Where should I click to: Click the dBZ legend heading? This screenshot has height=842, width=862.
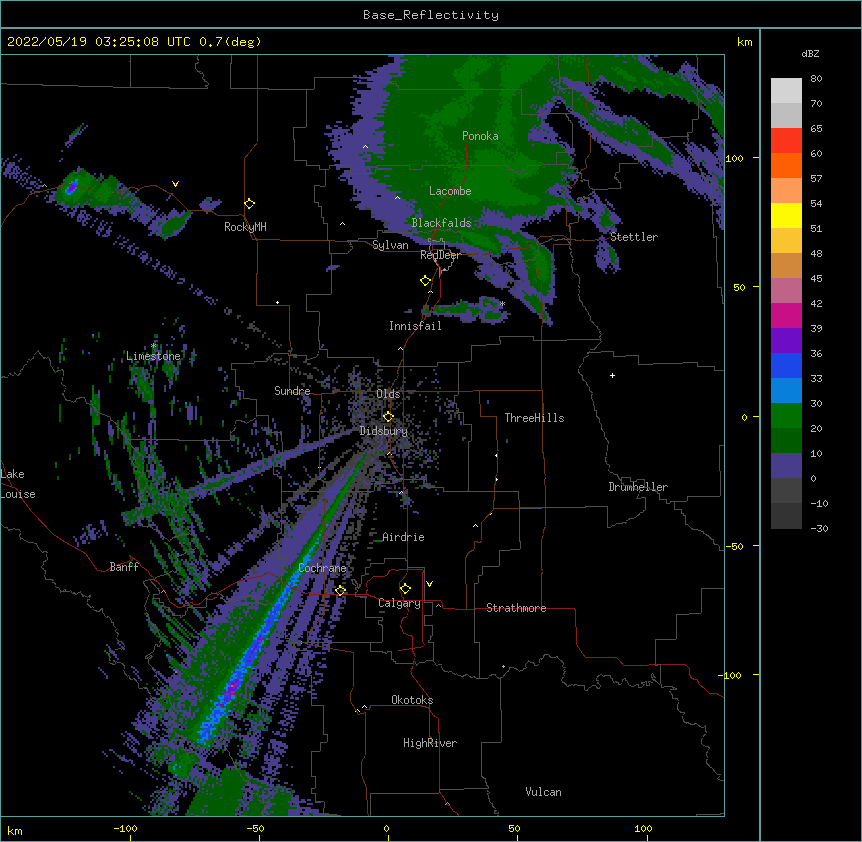[810, 54]
